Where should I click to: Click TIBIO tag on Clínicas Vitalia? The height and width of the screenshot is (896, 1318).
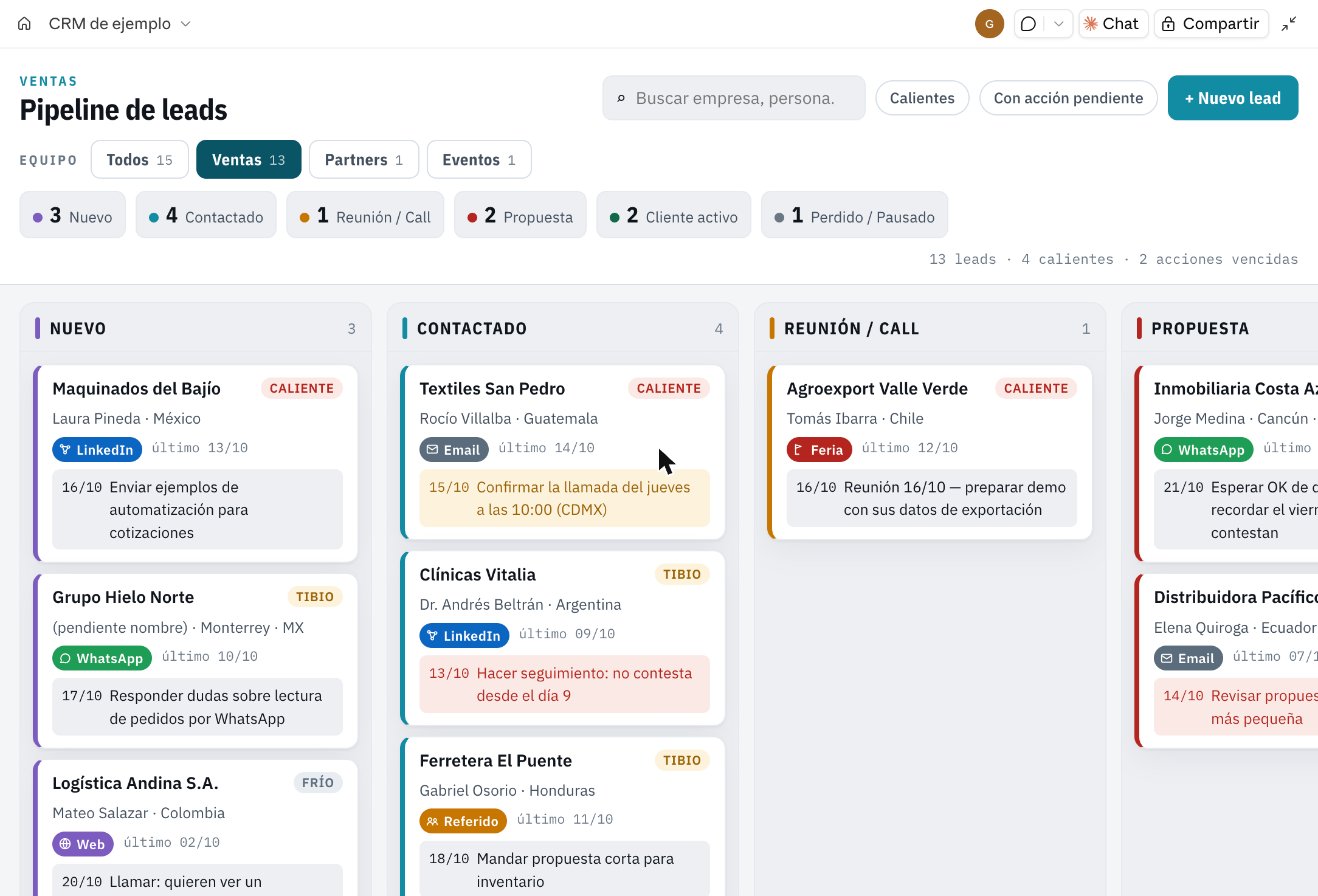coord(682,574)
